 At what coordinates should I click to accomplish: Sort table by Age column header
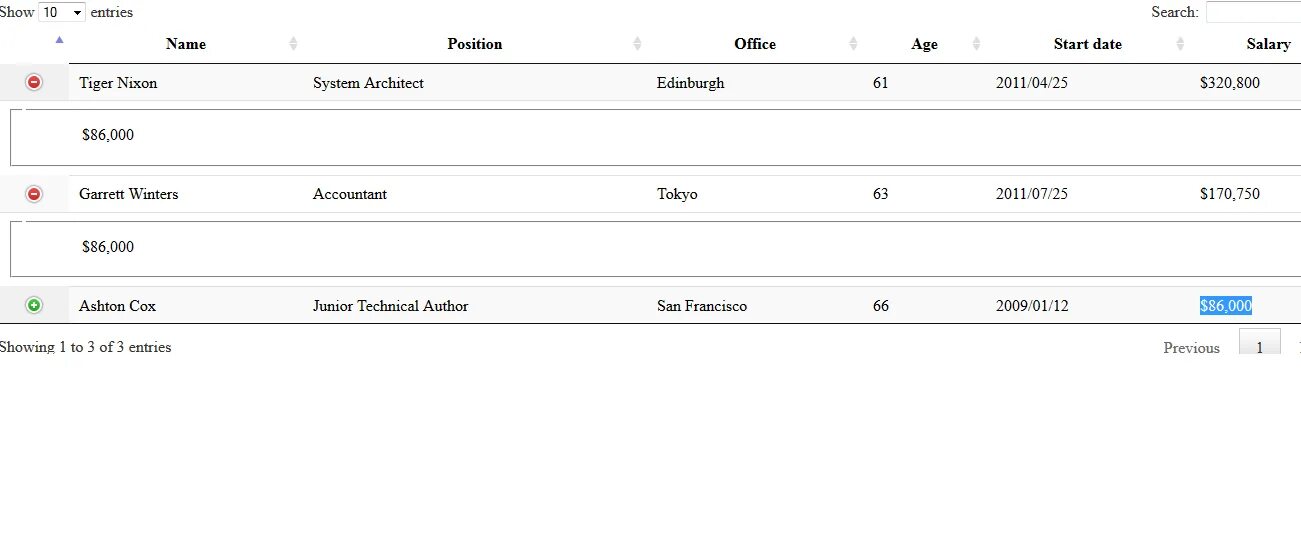[x=924, y=44]
